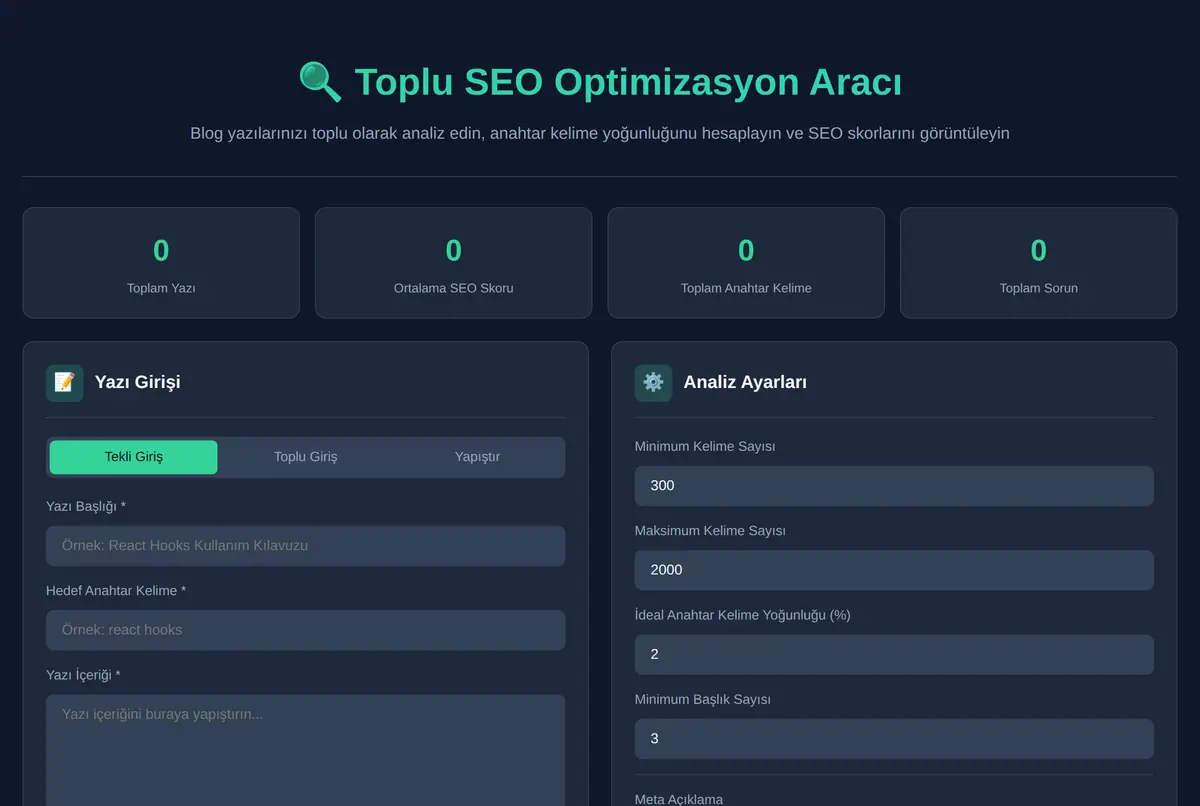Click the Toplam Yazı stat card
Viewport: 1200px width, 806px height.
click(161, 263)
